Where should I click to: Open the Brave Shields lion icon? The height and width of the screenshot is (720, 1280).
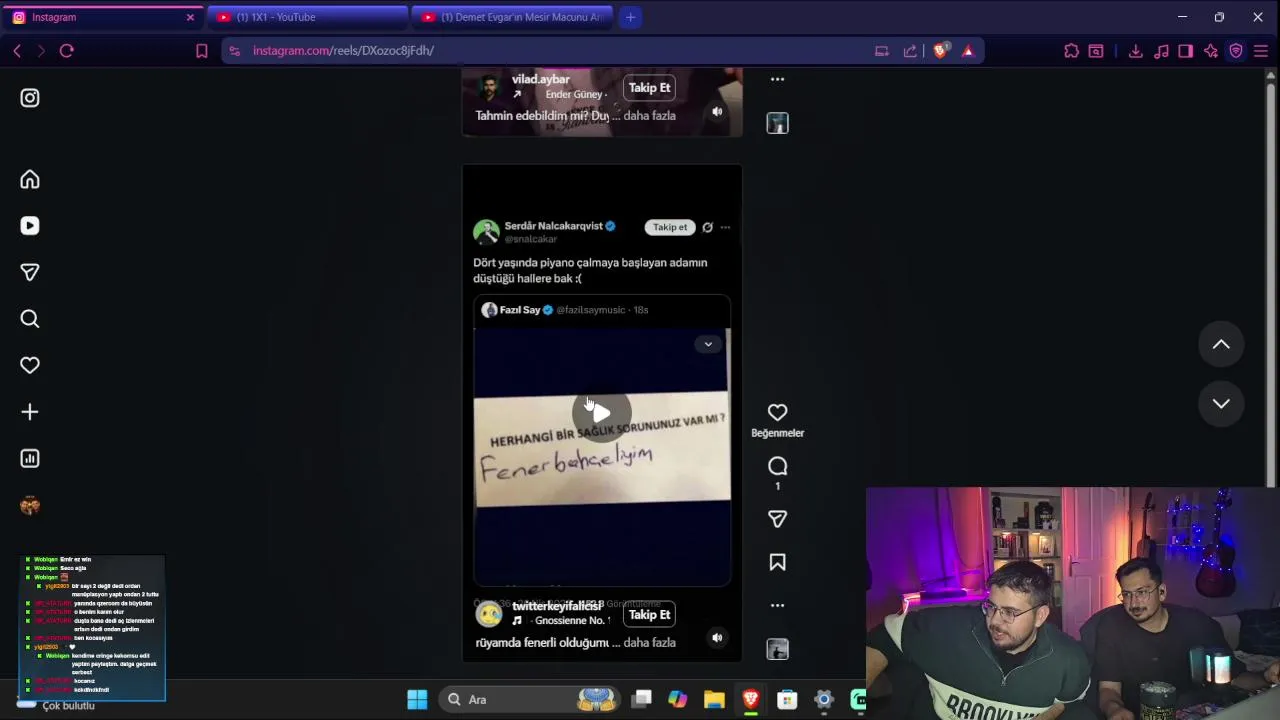940,50
